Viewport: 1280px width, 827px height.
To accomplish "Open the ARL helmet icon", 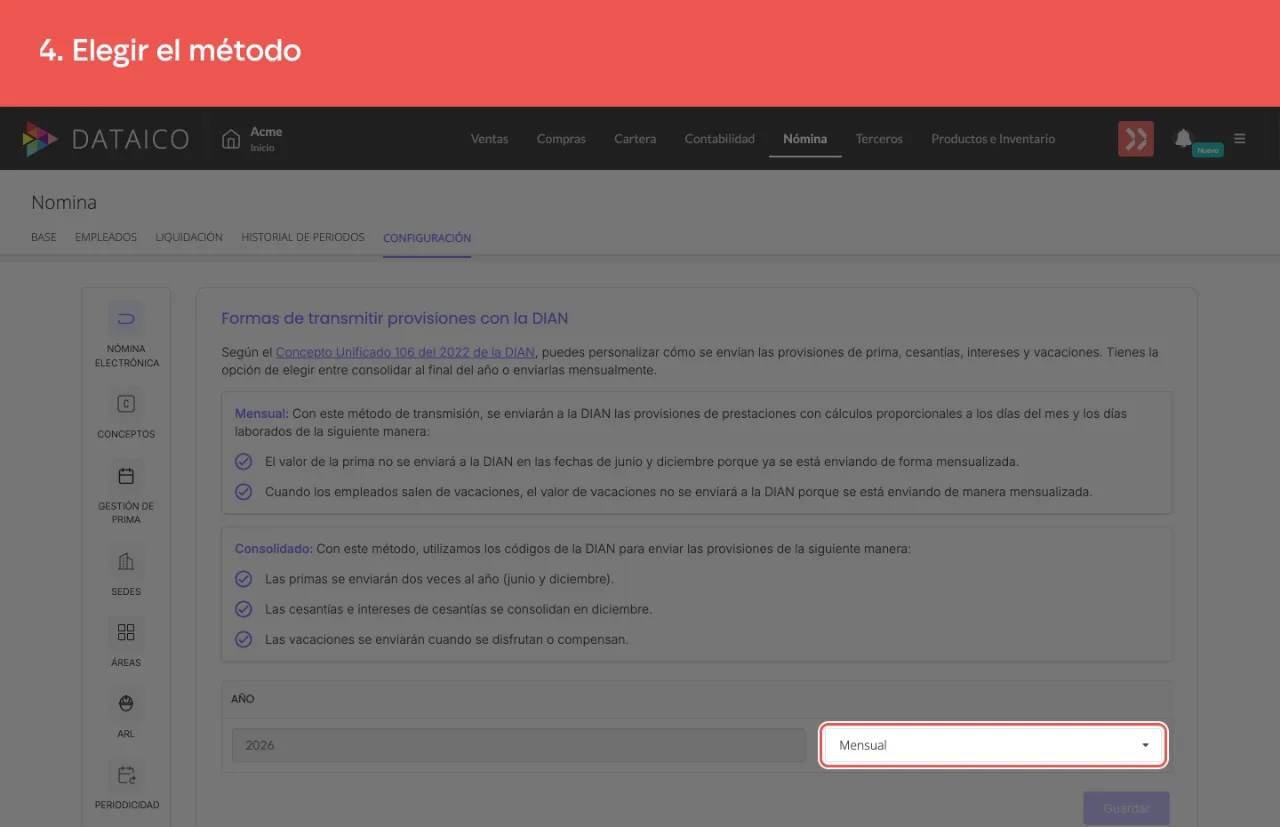I will click(x=126, y=704).
